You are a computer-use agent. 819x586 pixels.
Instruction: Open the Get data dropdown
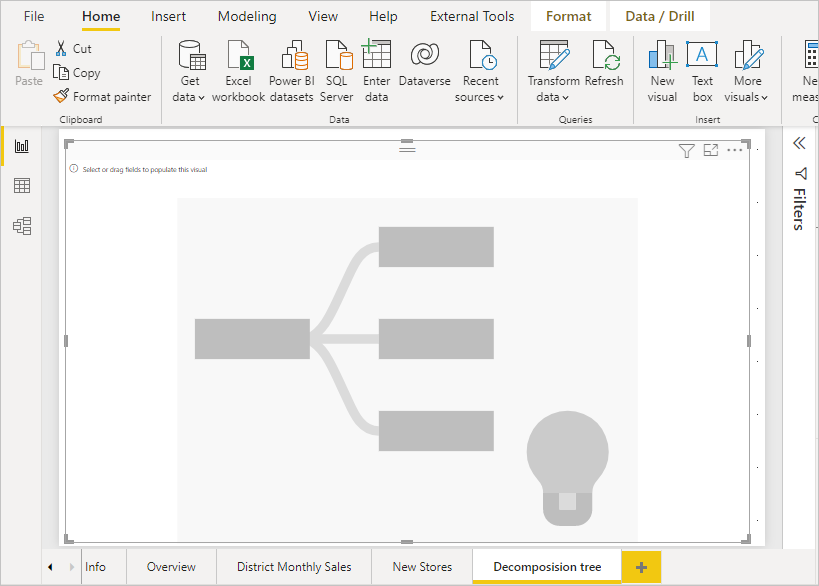coord(189,72)
